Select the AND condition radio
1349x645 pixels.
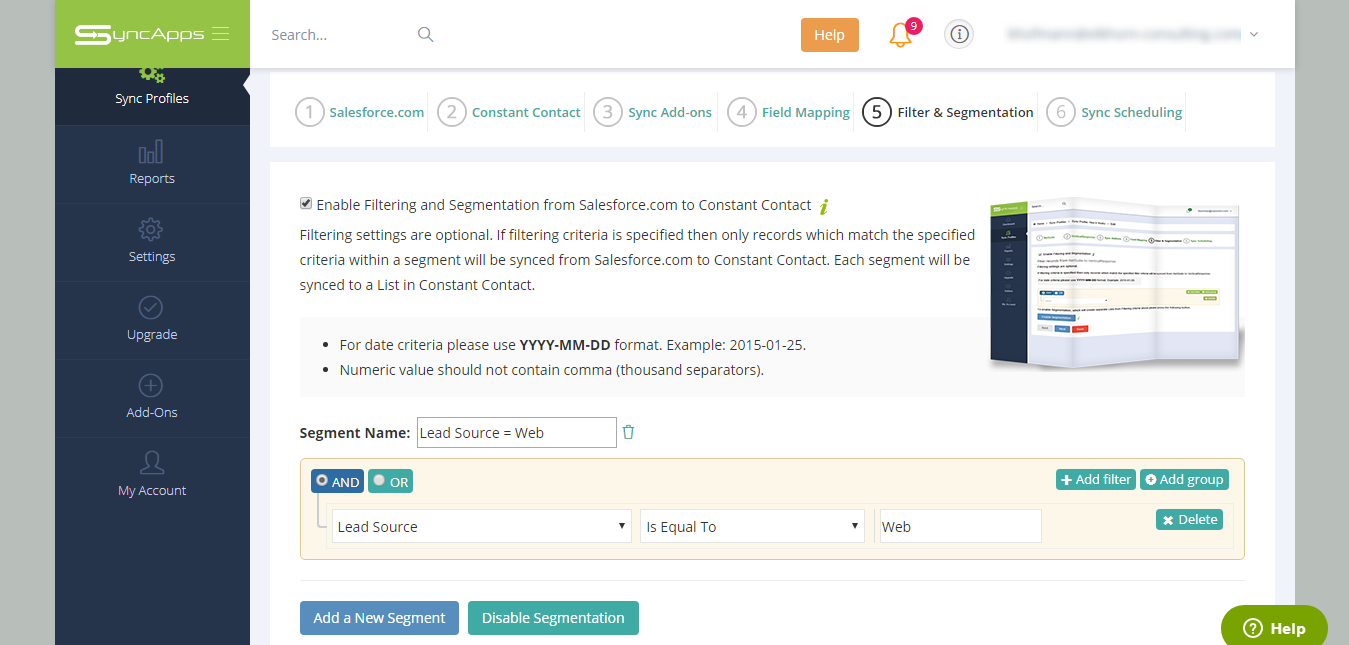[x=322, y=480]
